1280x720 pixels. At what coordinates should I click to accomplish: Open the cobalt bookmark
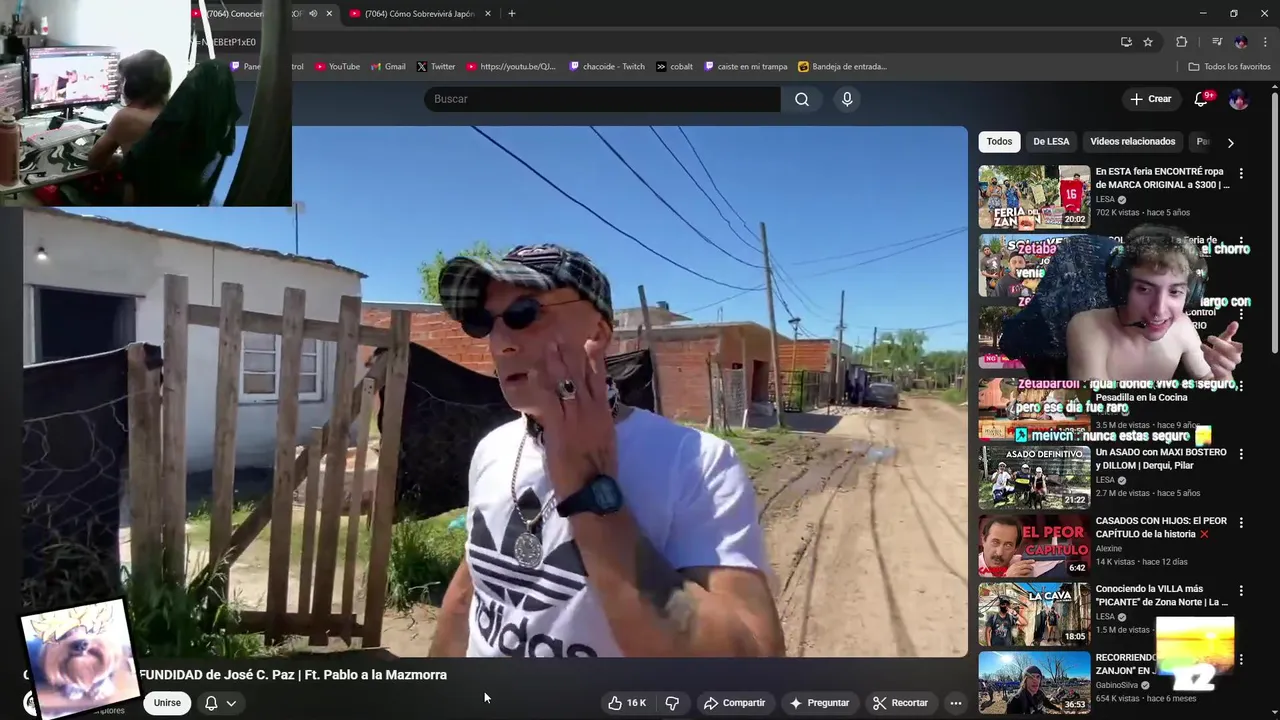[x=675, y=67]
